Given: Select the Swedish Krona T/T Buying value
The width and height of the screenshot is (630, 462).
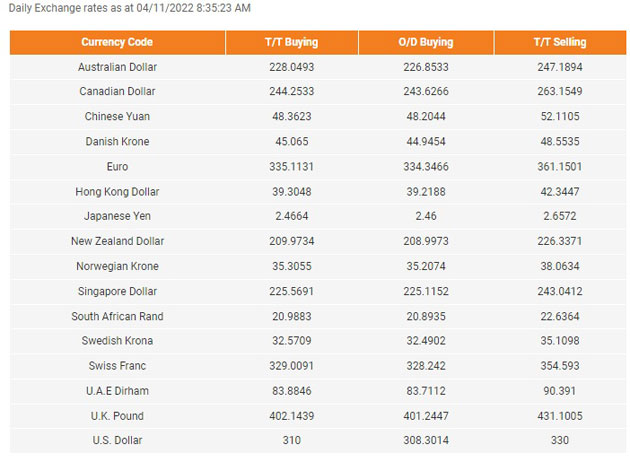Looking at the screenshot, I should coord(292,341).
